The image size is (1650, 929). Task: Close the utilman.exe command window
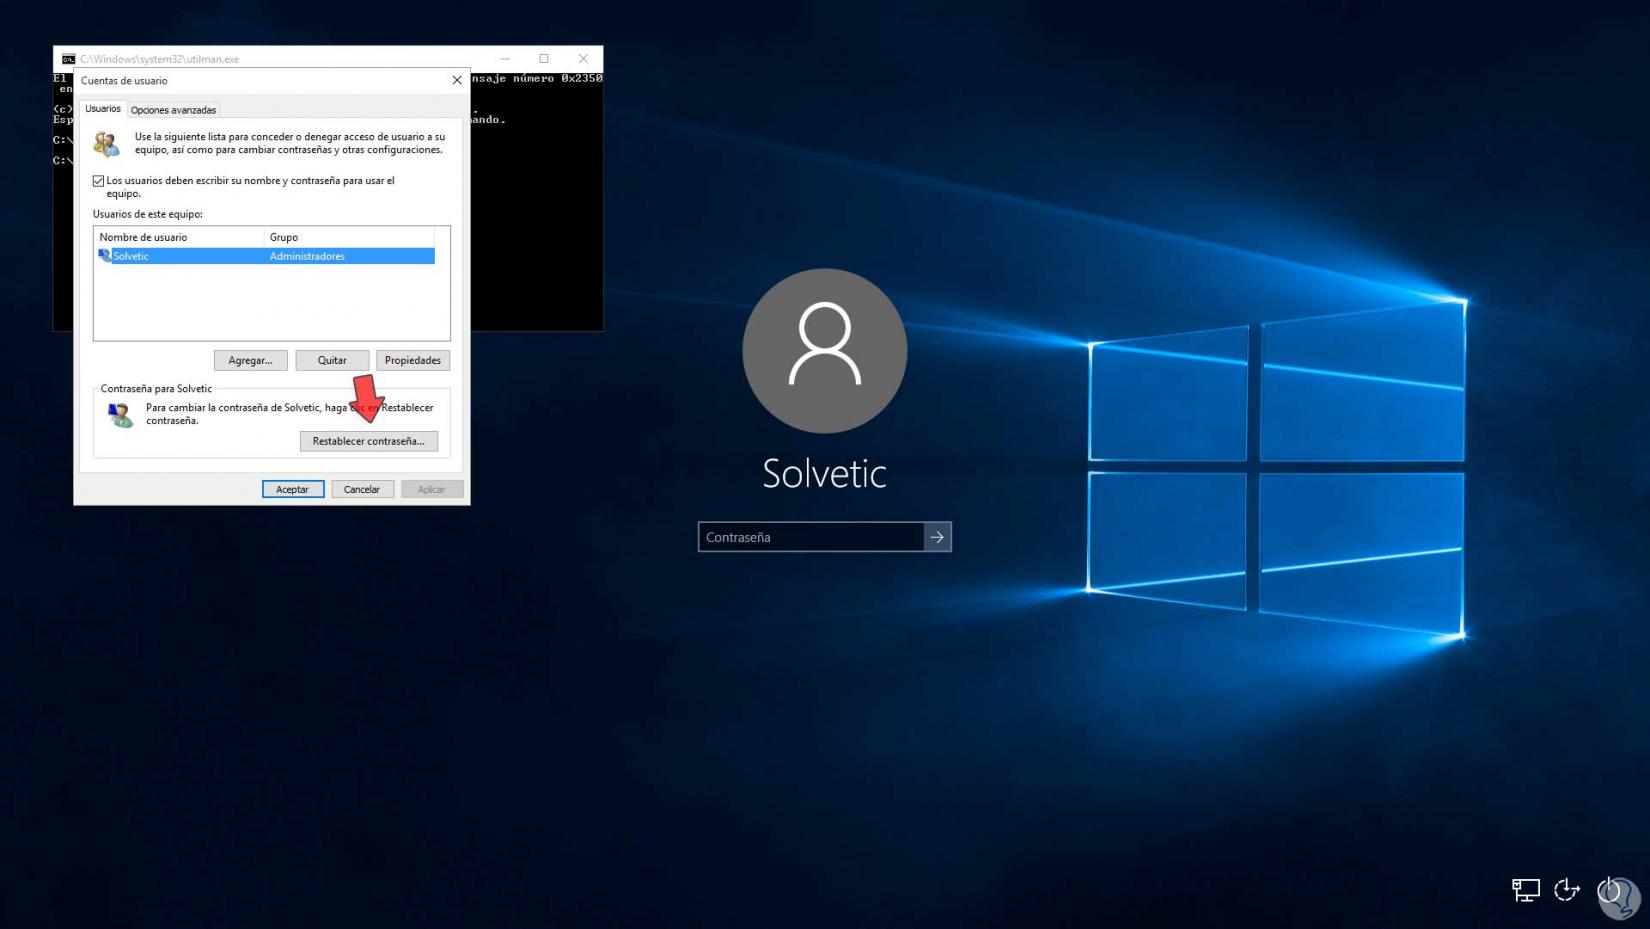[583, 59]
